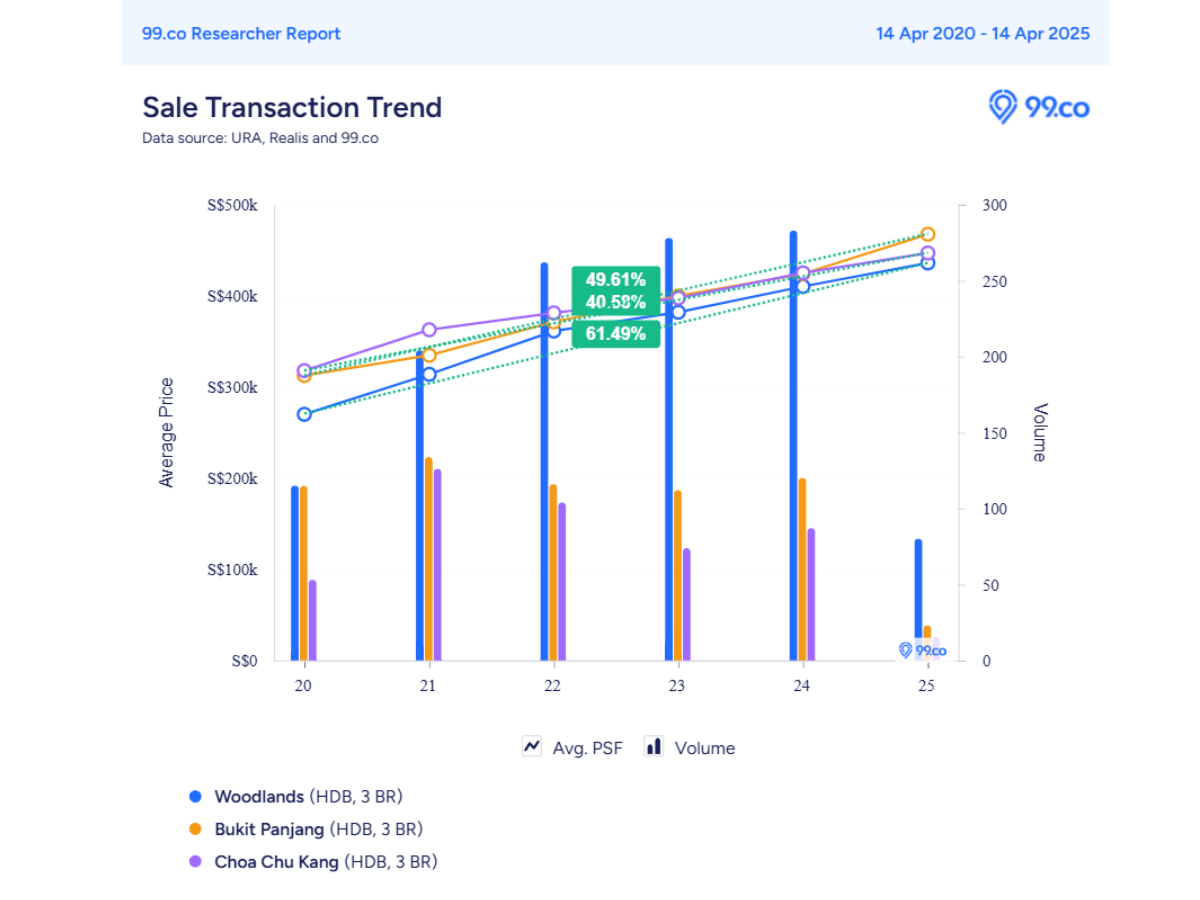Click the Sale Transaction Trend title
This screenshot has height=900, width=1200.
coord(292,107)
